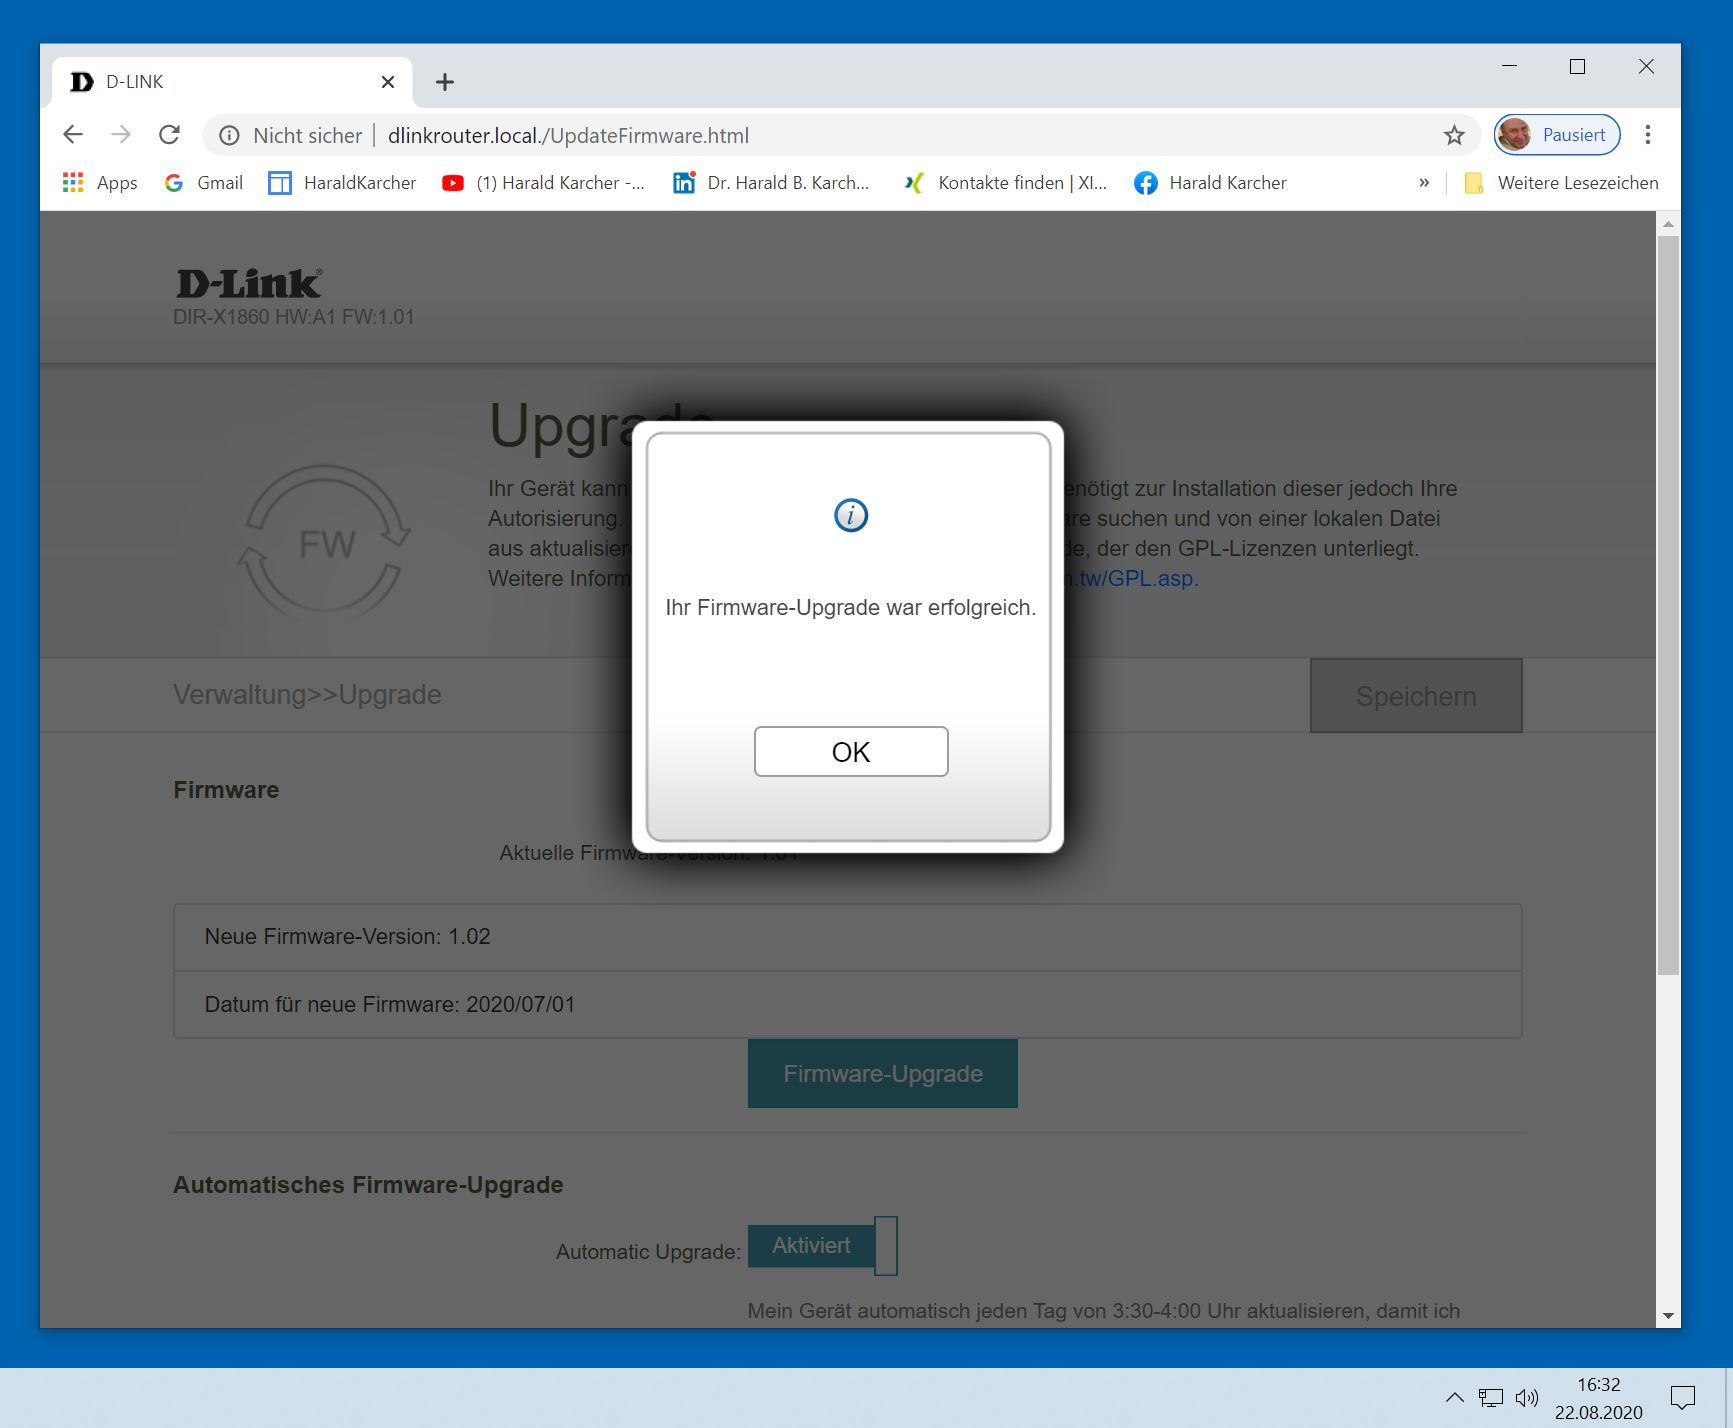Image resolution: width=1733 pixels, height=1428 pixels.
Task: Click OK in the firmware upgrade dialog
Action: coord(851,751)
